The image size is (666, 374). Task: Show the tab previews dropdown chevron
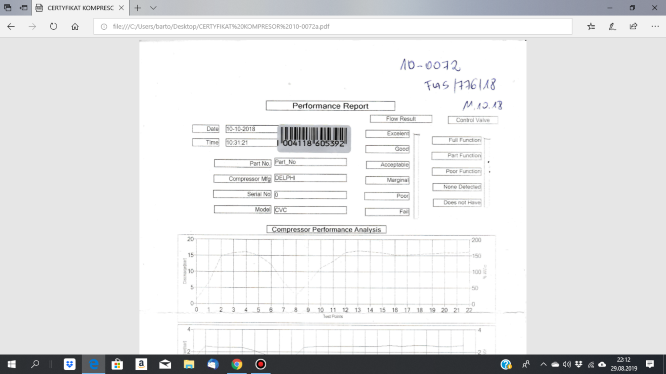[153, 8]
